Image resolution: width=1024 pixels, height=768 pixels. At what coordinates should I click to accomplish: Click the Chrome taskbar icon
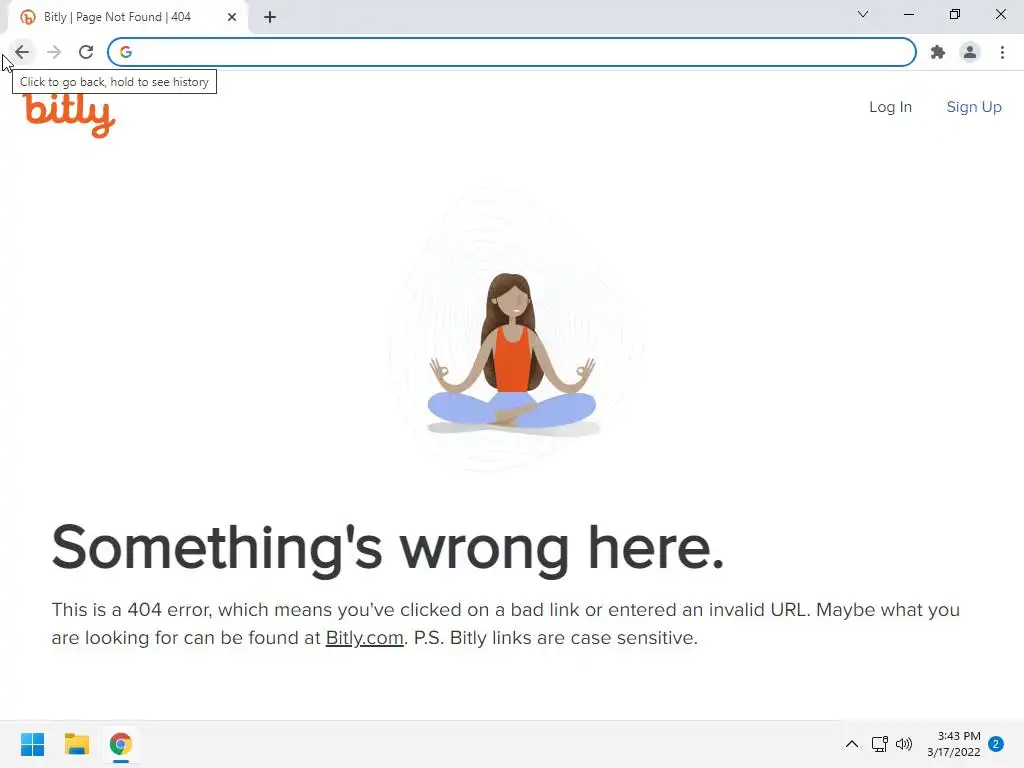pos(121,744)
